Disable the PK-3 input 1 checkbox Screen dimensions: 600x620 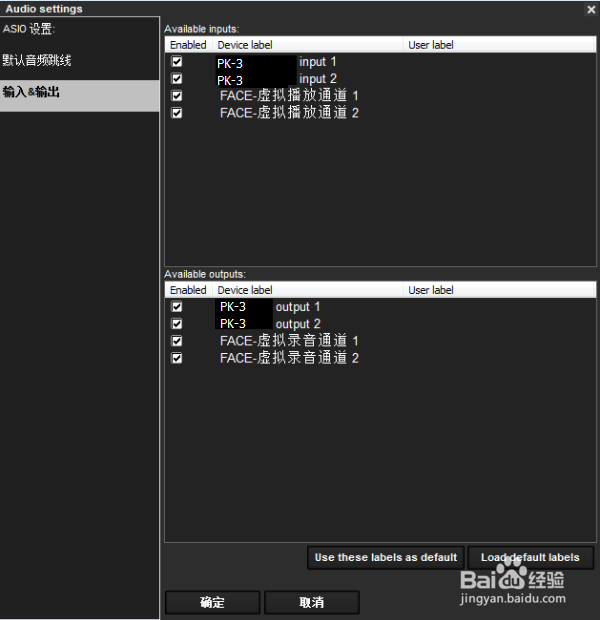(x=177, y=61)
